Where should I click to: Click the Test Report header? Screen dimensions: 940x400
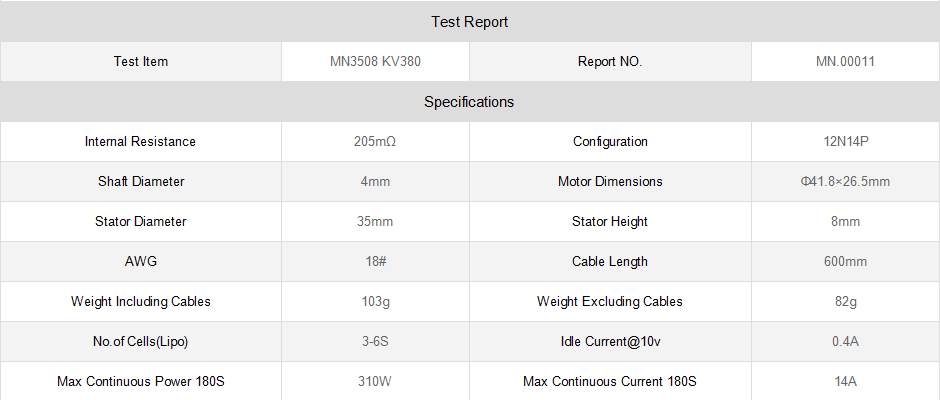(469, 22)
